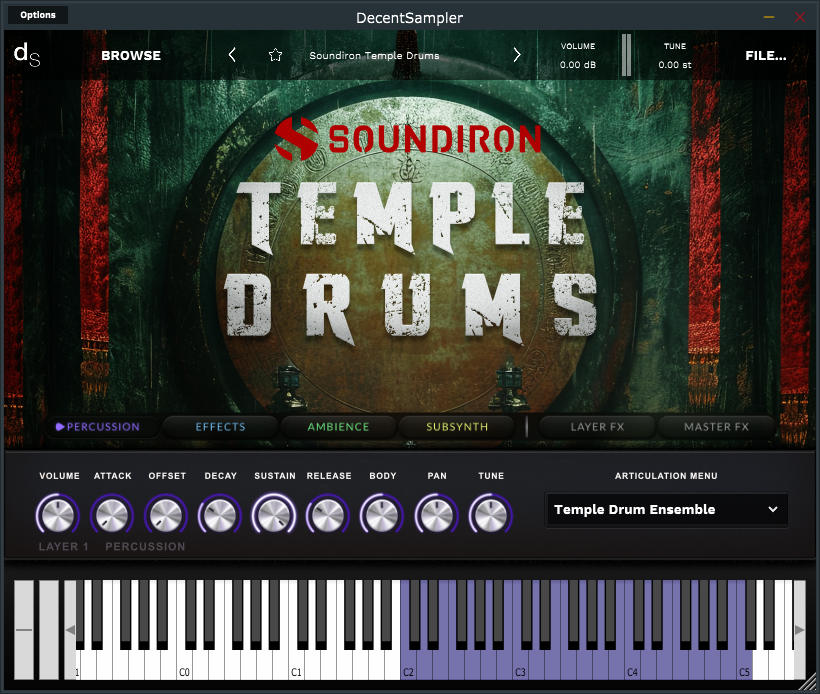
Task: Click the window resize grip corner
Action: (x=810, y=684)
